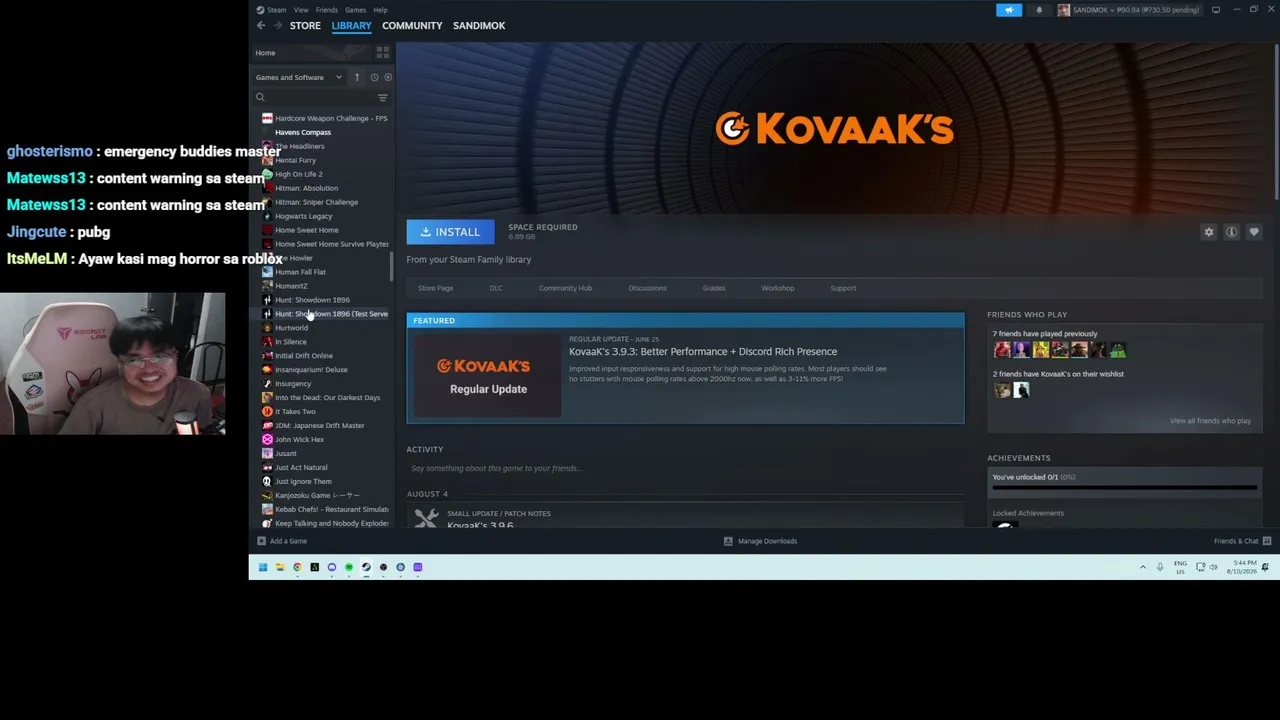Open Friends & Chat panel
This screenshot has width=1280, height=720.
pyautogui.click(x=1242, y=541)
